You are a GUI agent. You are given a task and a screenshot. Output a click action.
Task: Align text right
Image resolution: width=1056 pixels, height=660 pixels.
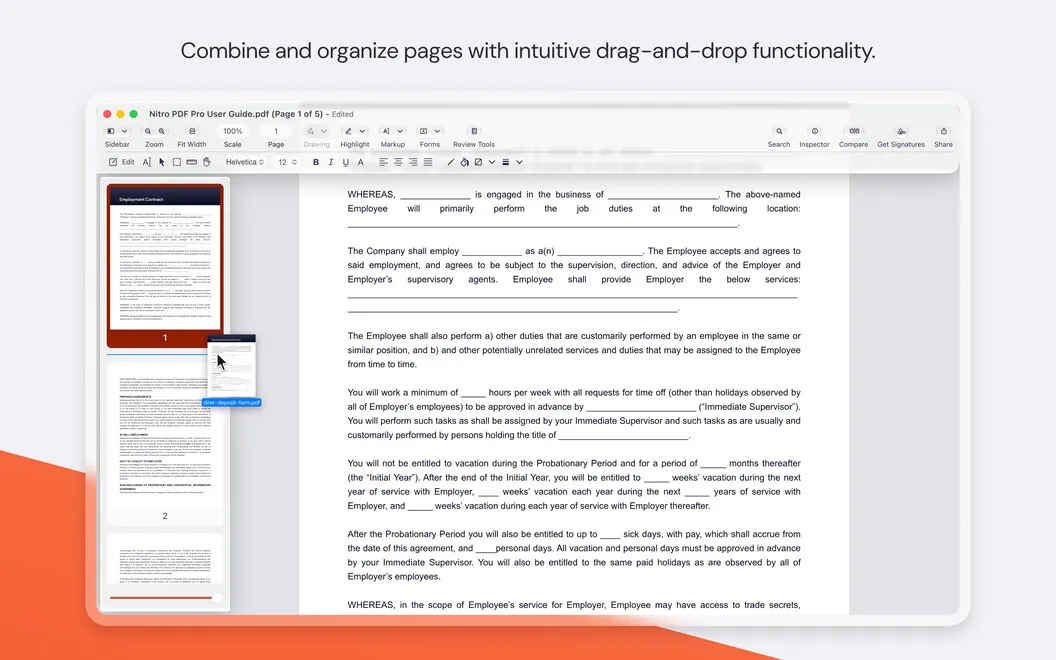(413, 162)
